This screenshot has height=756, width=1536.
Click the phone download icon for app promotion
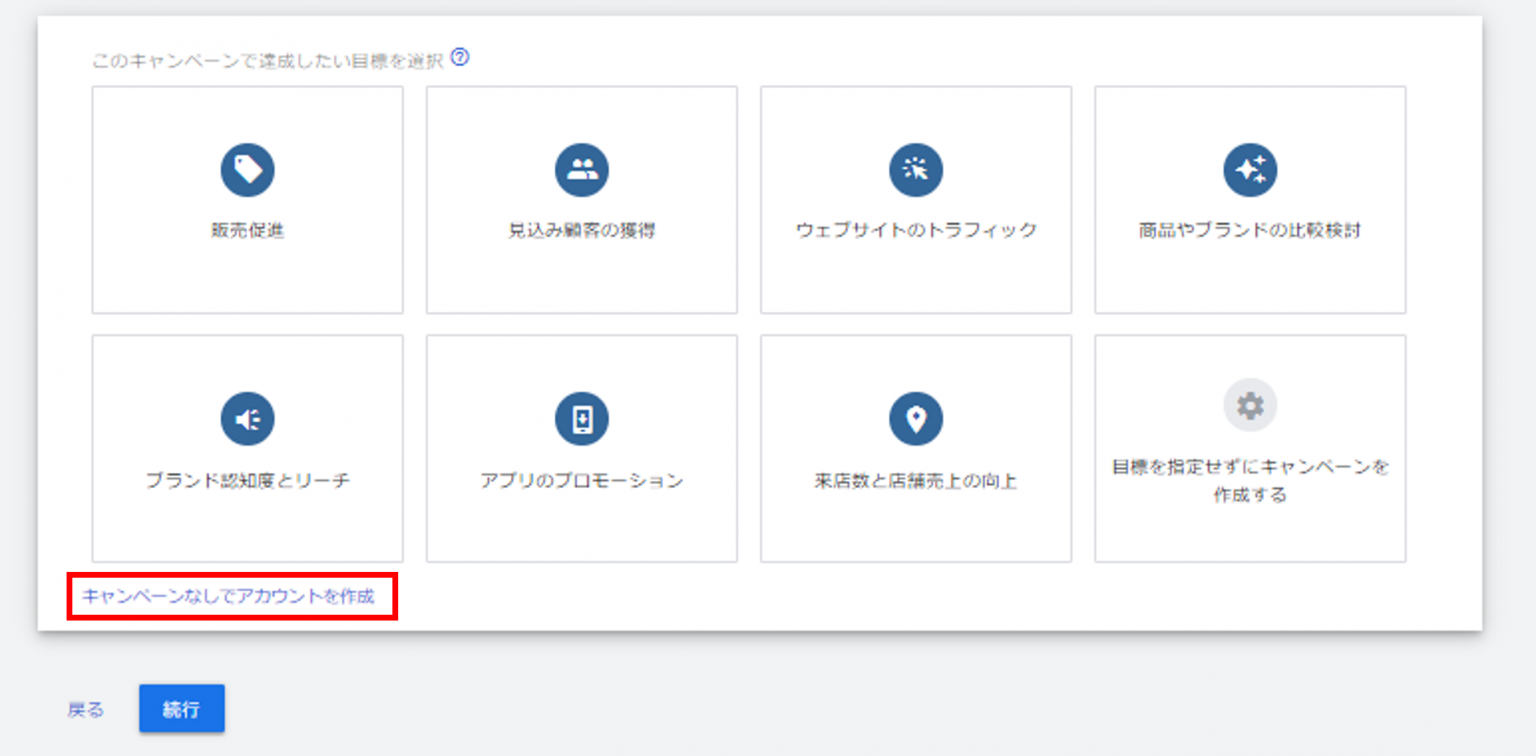(581, 420)
